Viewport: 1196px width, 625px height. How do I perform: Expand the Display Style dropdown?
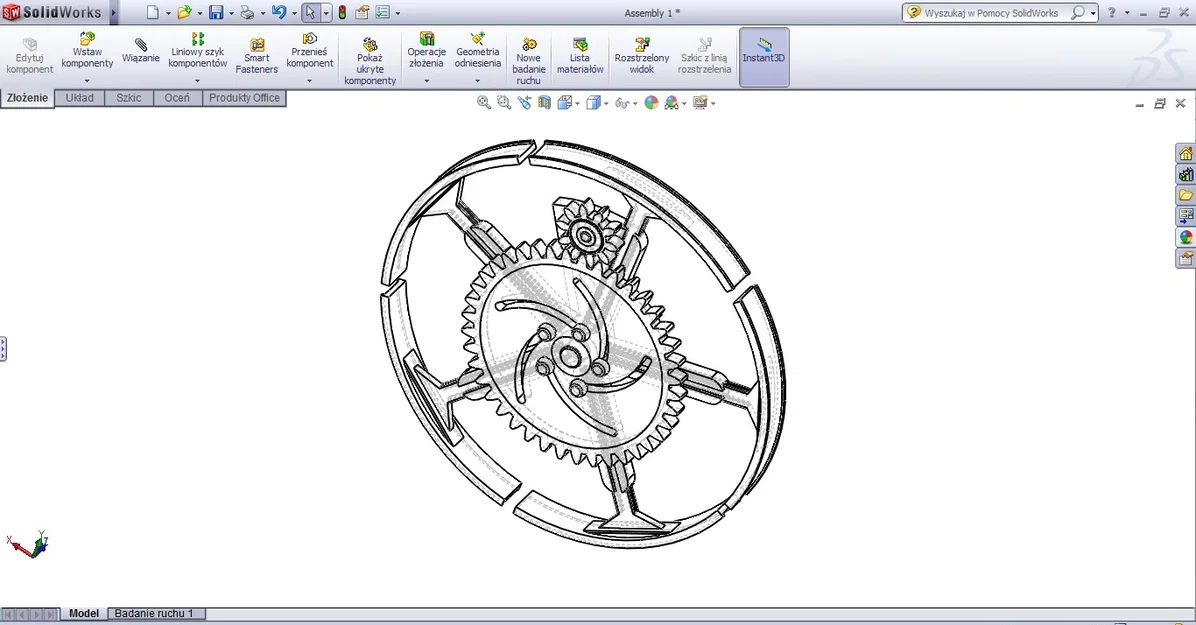click(x=607, y=102)
